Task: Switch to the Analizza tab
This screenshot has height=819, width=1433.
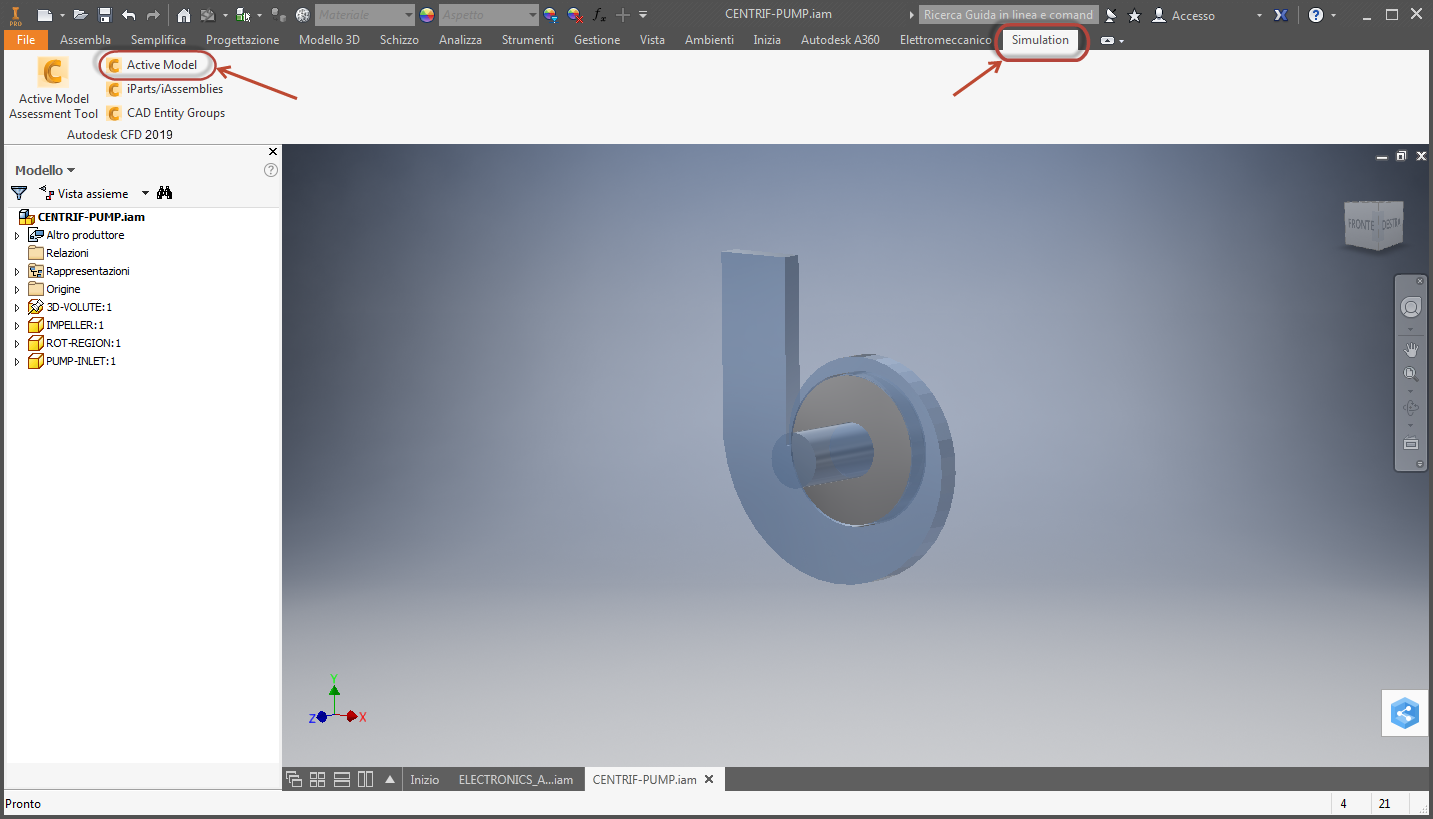Action: (460, 40)
